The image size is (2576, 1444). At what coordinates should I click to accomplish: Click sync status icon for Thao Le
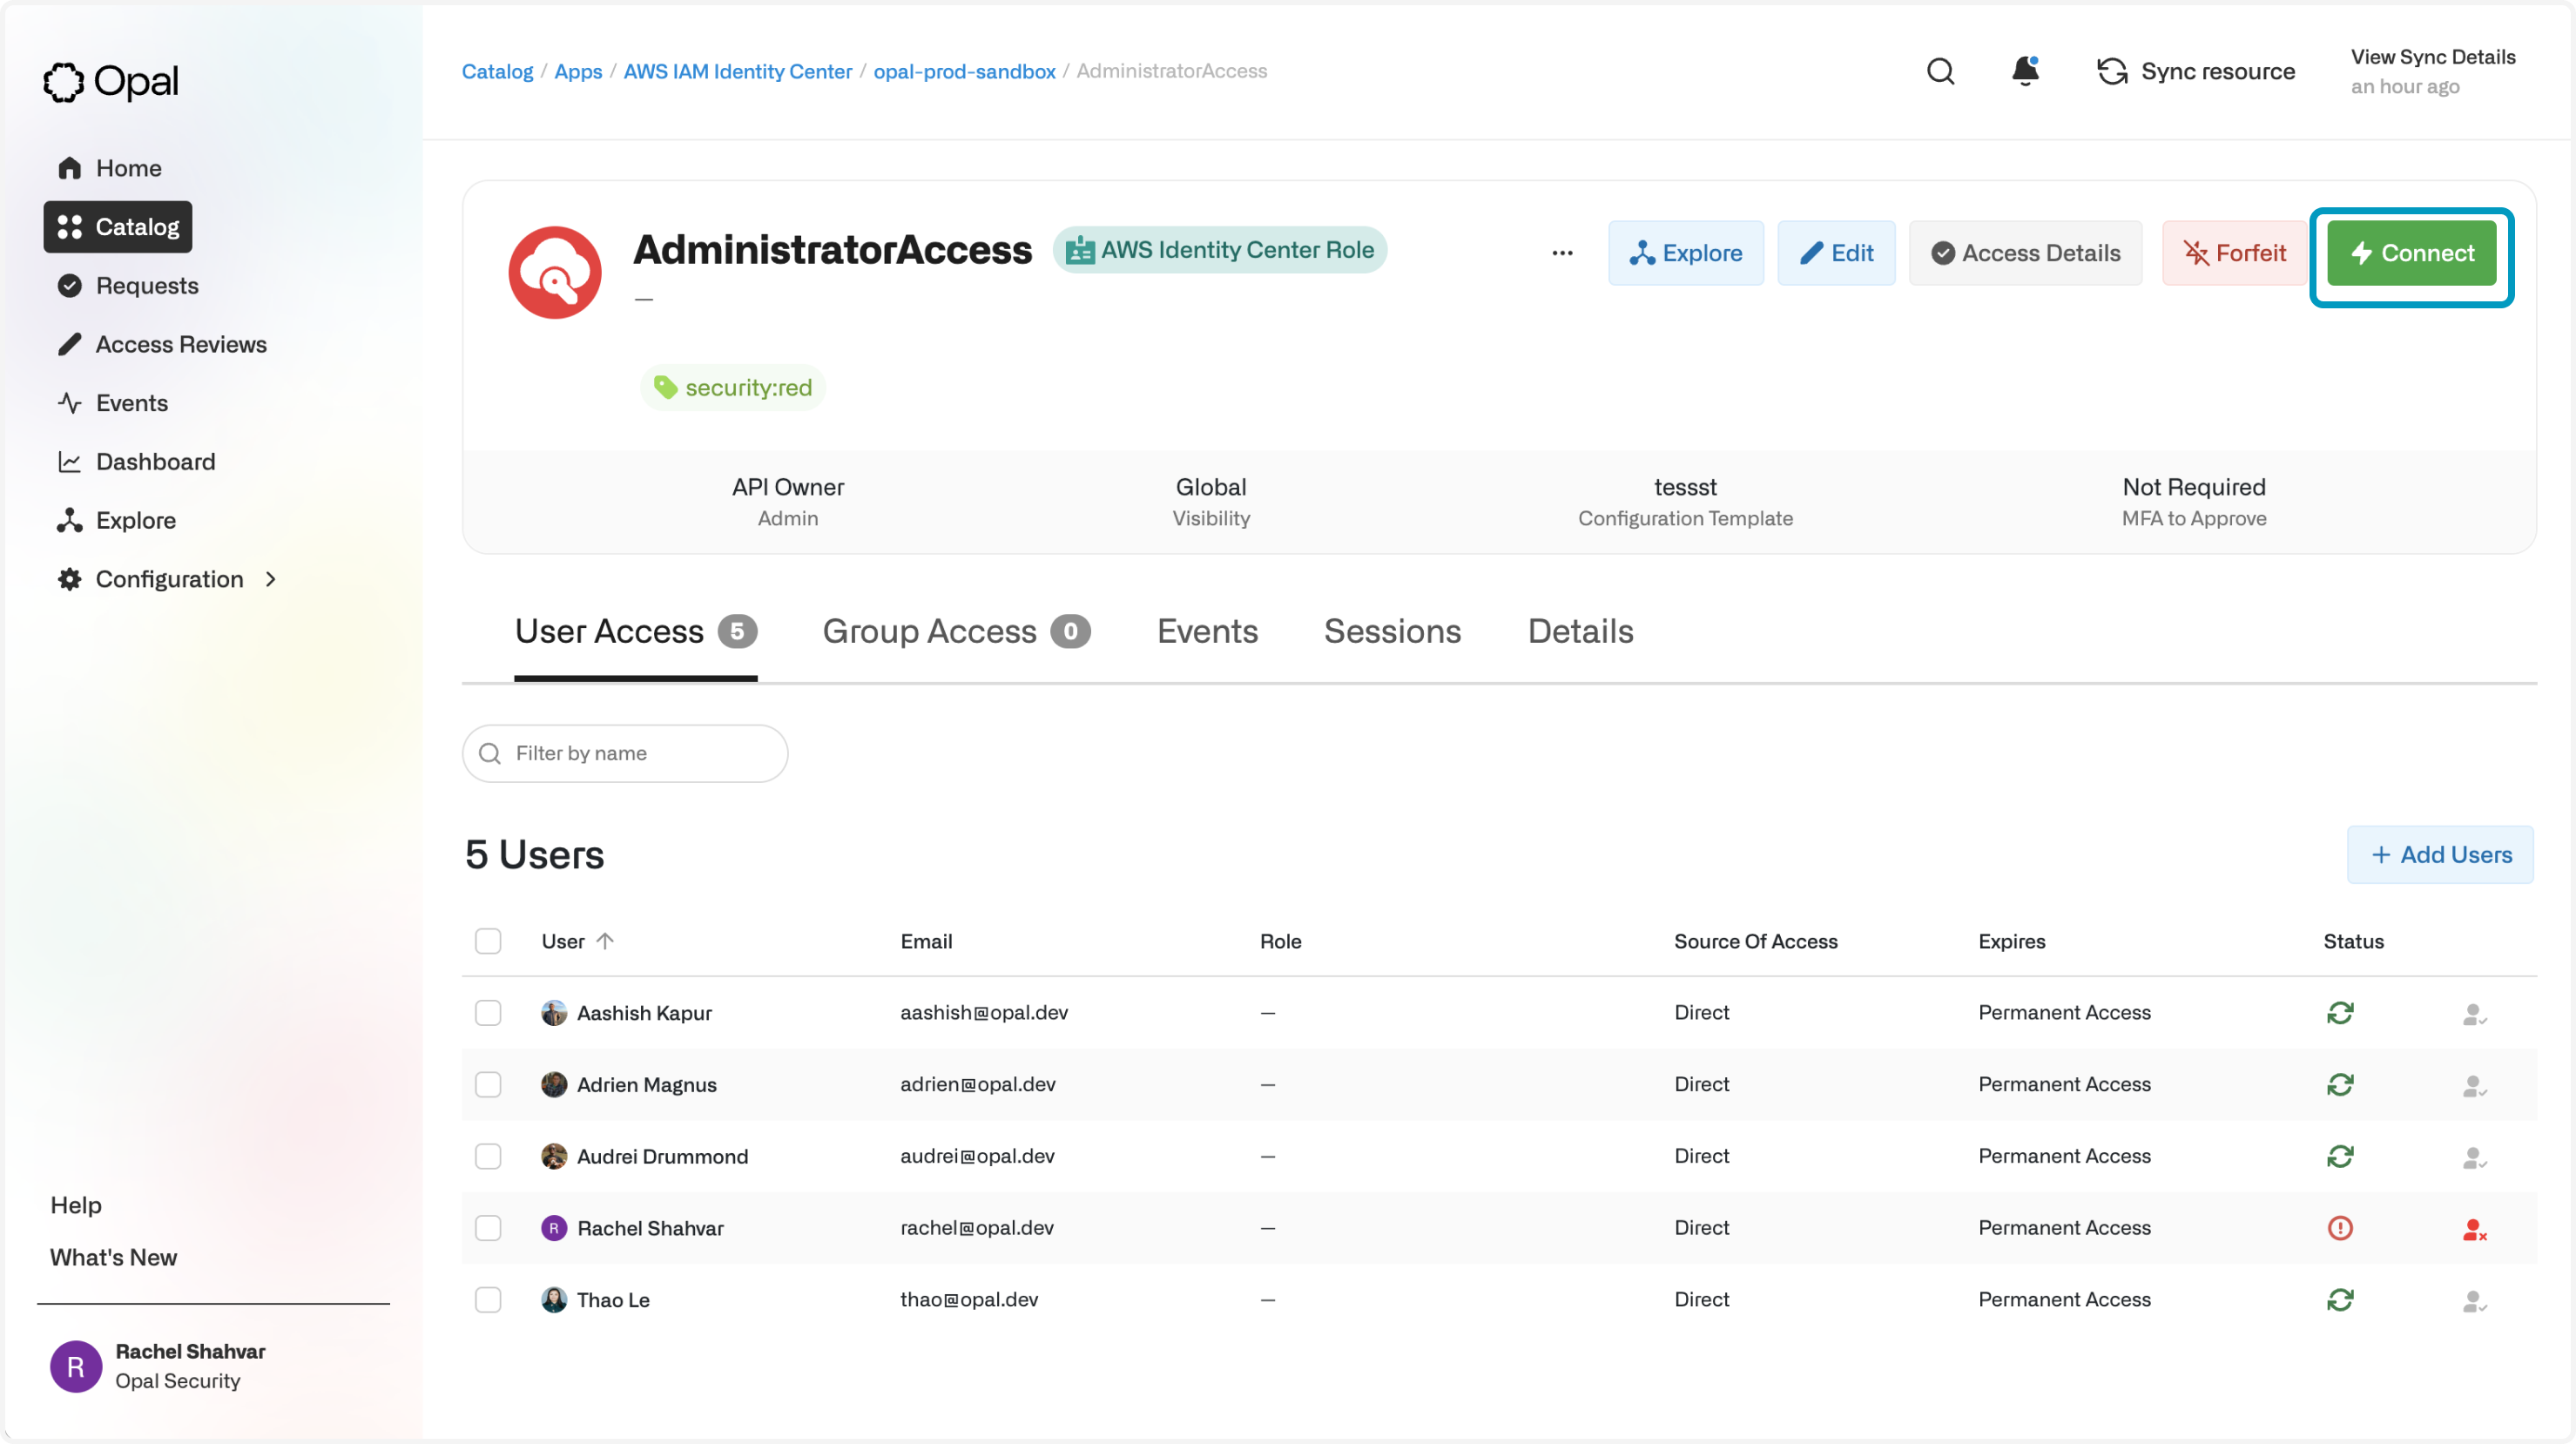[2340, 1300]
